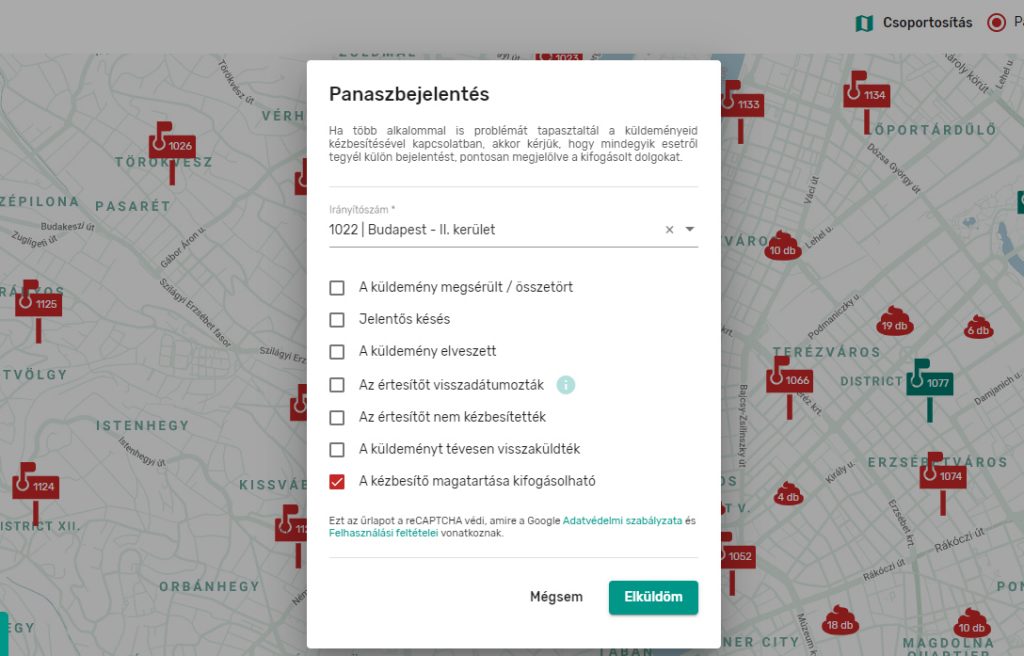
Task: Tick 'A küldemény elveszett' checkbox
Action: coord(337,352)
